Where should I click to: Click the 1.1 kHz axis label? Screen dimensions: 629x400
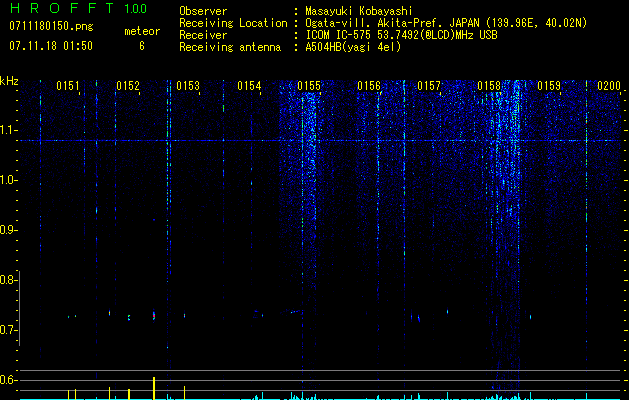pos(9,130)
